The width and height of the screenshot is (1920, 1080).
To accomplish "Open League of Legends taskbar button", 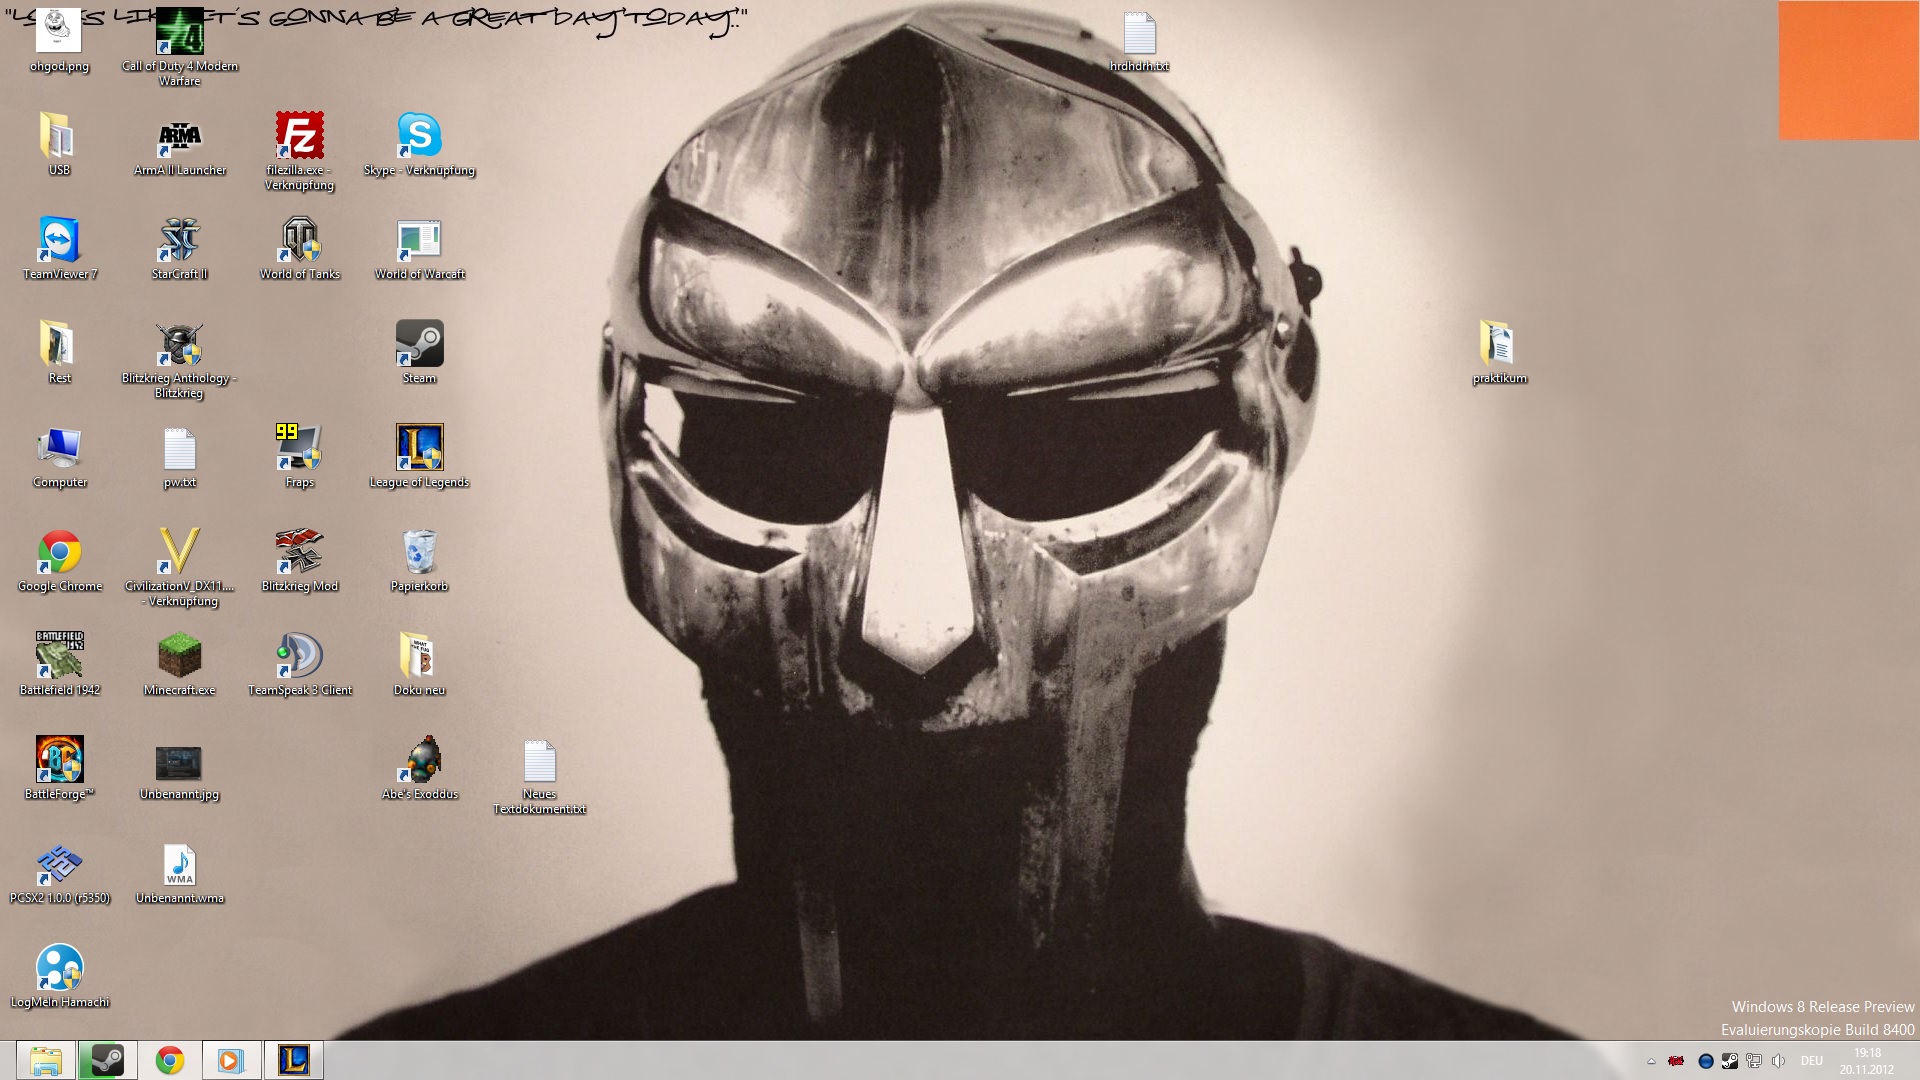I will coord(293,1060).
